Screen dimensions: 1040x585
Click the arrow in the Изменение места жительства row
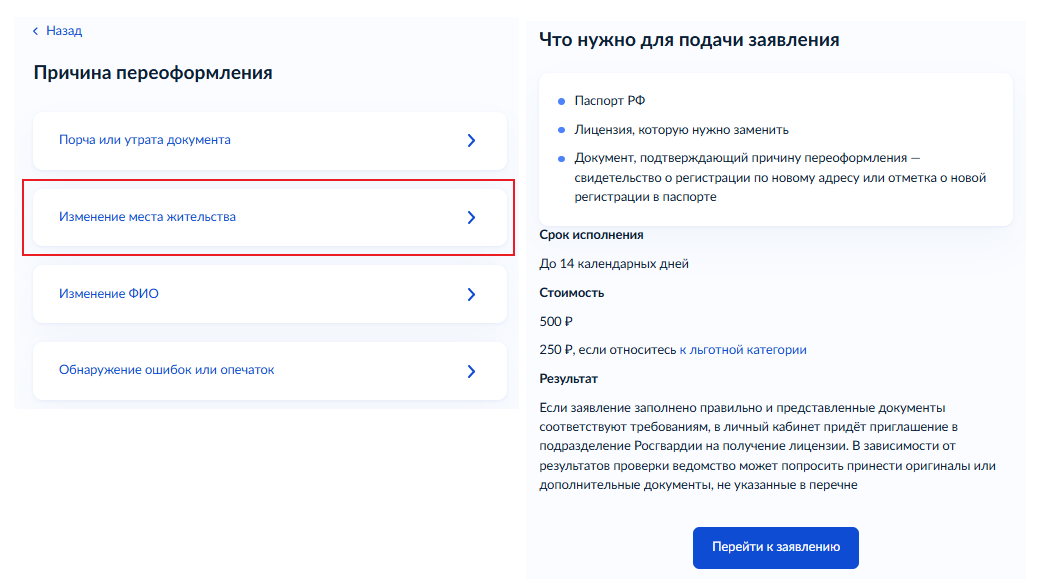point(471,218)
